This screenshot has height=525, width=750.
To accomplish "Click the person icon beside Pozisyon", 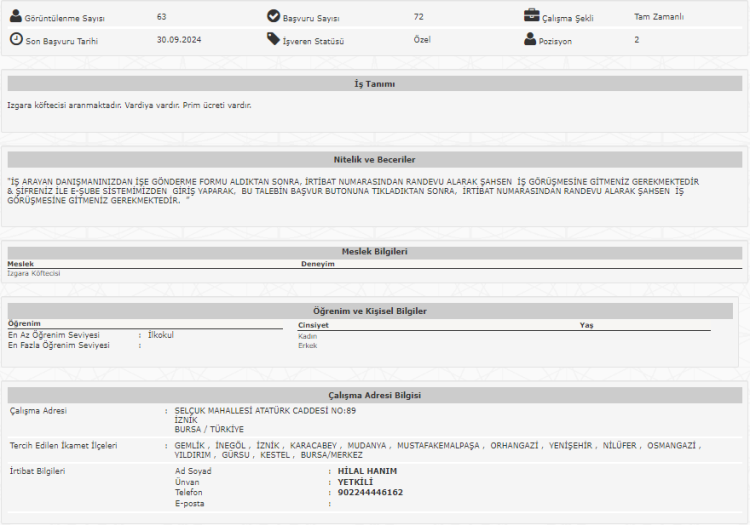I will coord(531,39).
